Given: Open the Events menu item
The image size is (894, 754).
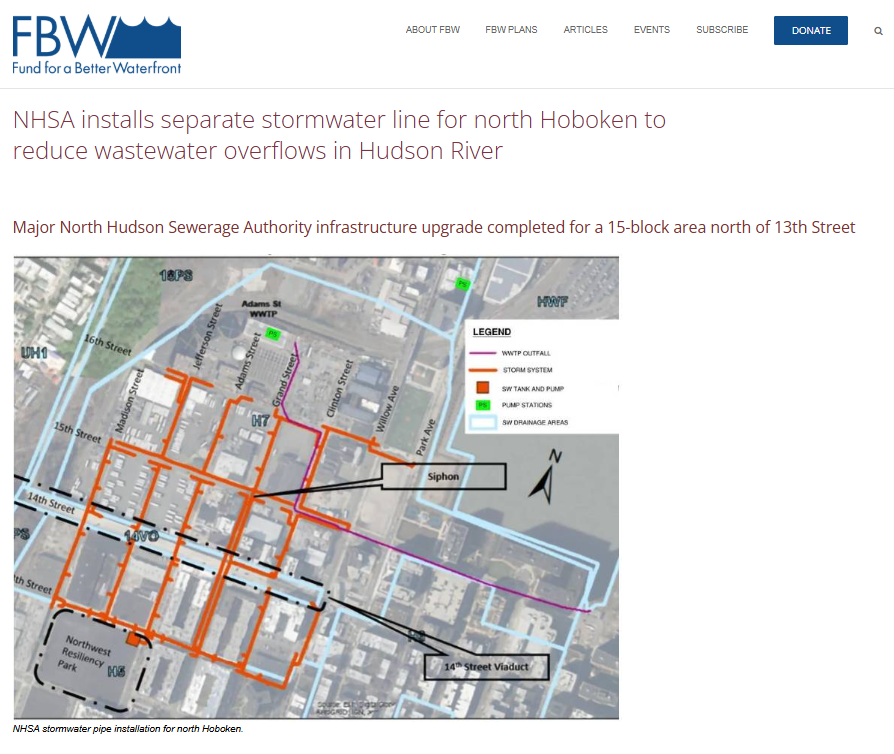Looking at the screenshot, I should tap(652, 30).
